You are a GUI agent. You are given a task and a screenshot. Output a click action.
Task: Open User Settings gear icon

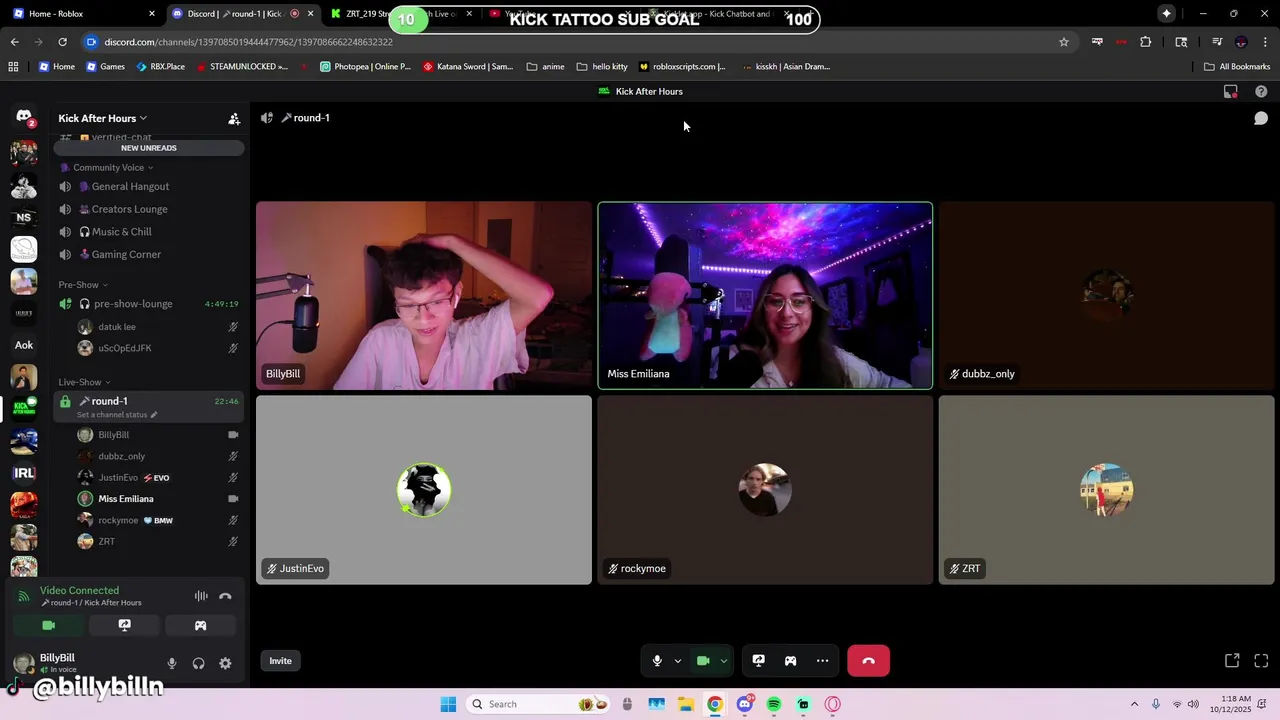(x=225, y=663)
